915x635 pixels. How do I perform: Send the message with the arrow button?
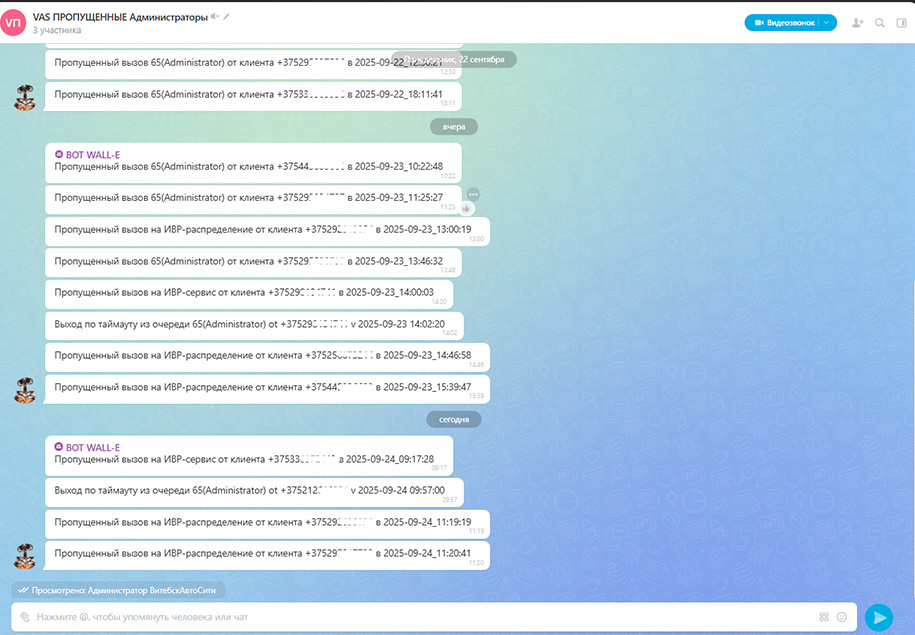click(878, 617)
